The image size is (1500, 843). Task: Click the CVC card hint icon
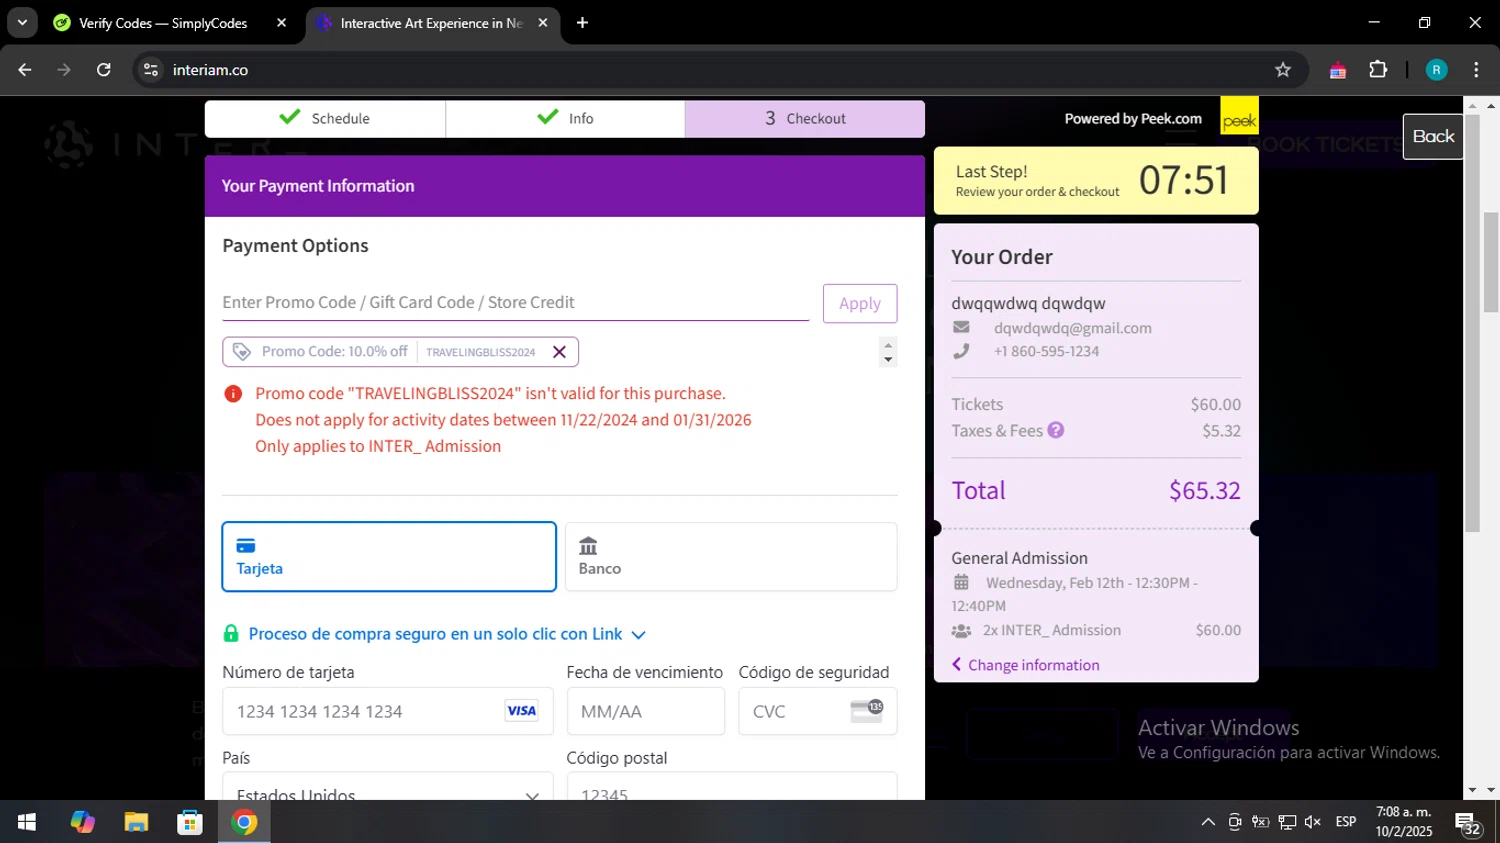[866, 711]
